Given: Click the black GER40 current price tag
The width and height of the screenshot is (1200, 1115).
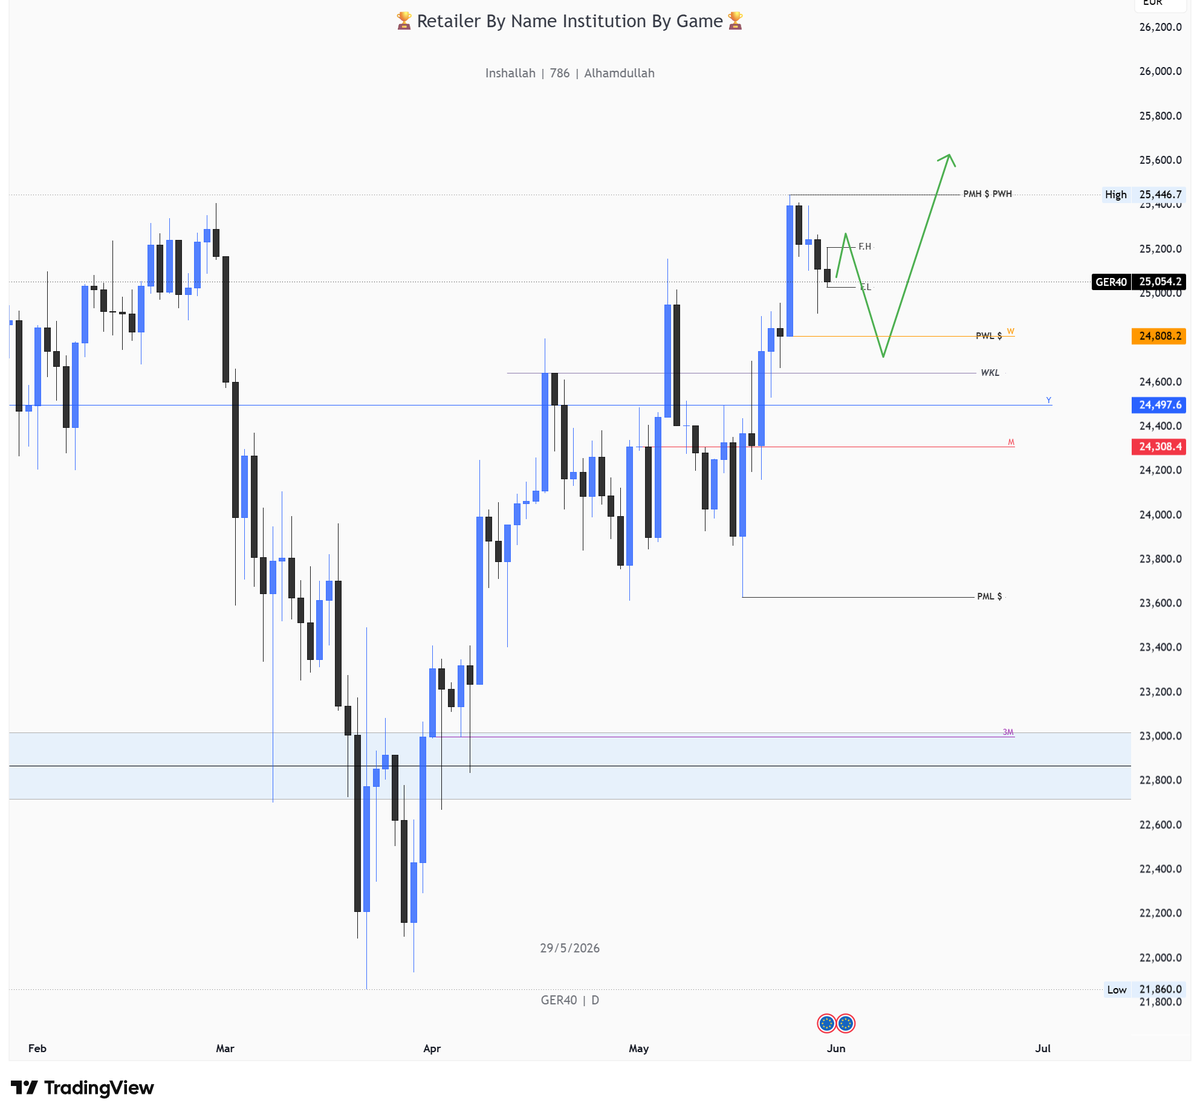Looking at the screenshot, I should pos(1111,282).
